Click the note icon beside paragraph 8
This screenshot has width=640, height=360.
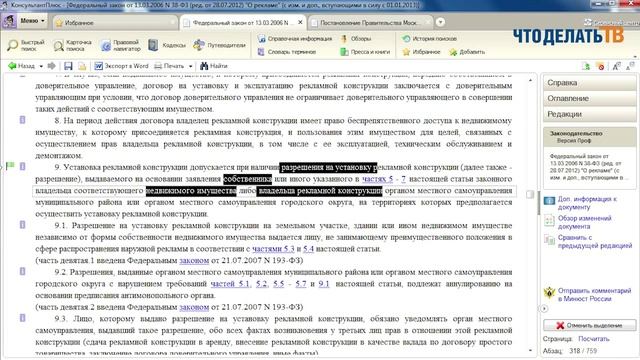click(22, 120)
